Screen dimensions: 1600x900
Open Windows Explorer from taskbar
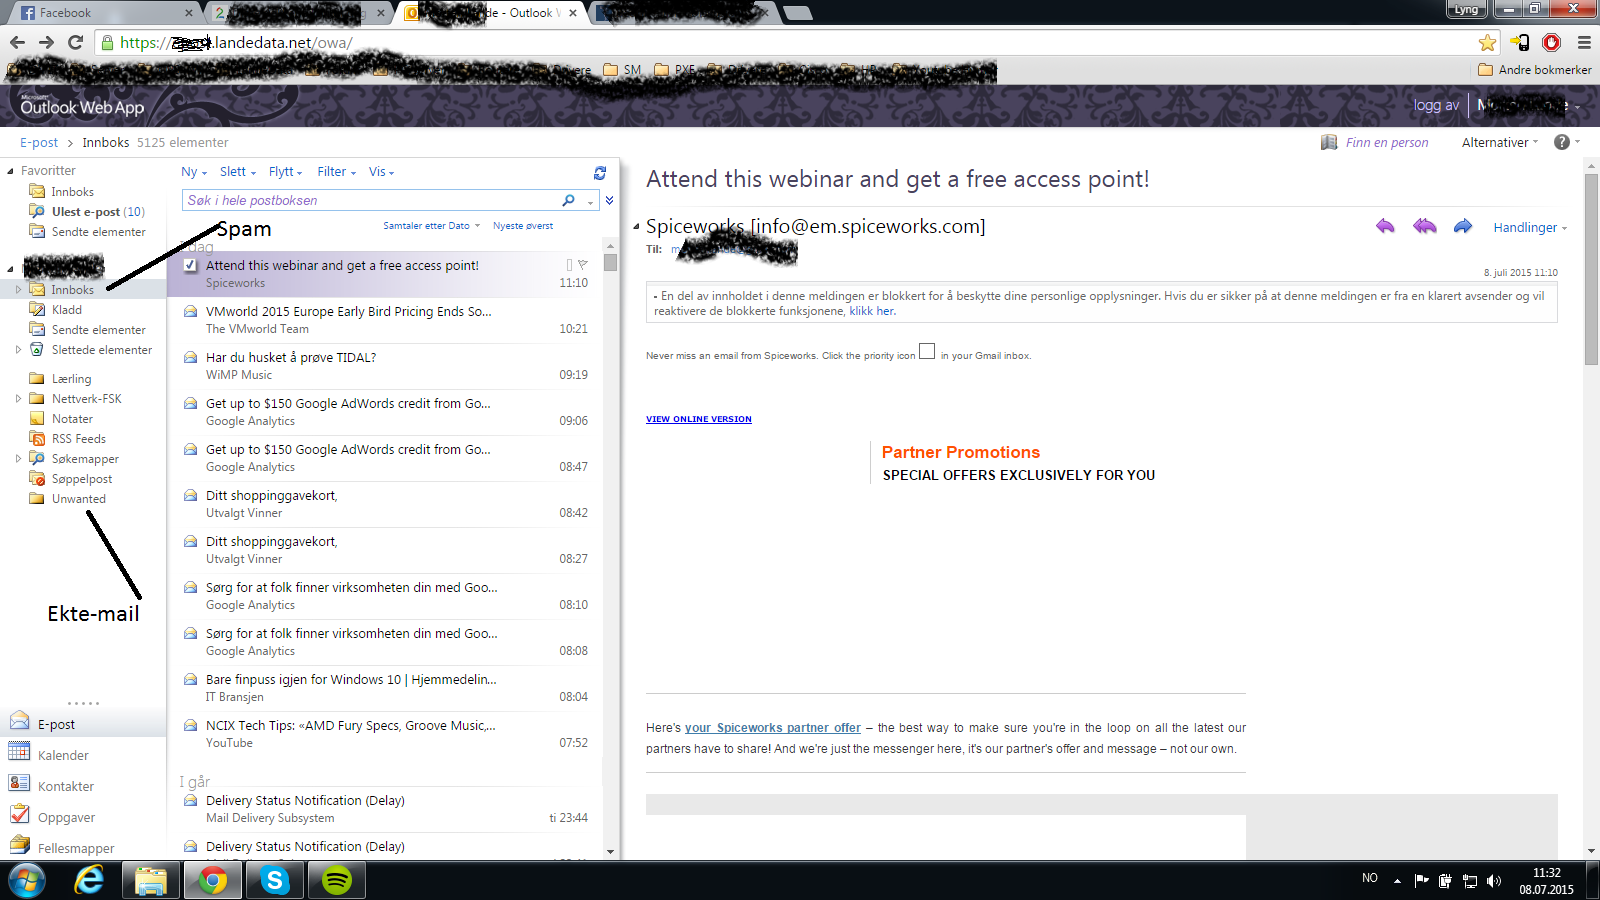150,880
